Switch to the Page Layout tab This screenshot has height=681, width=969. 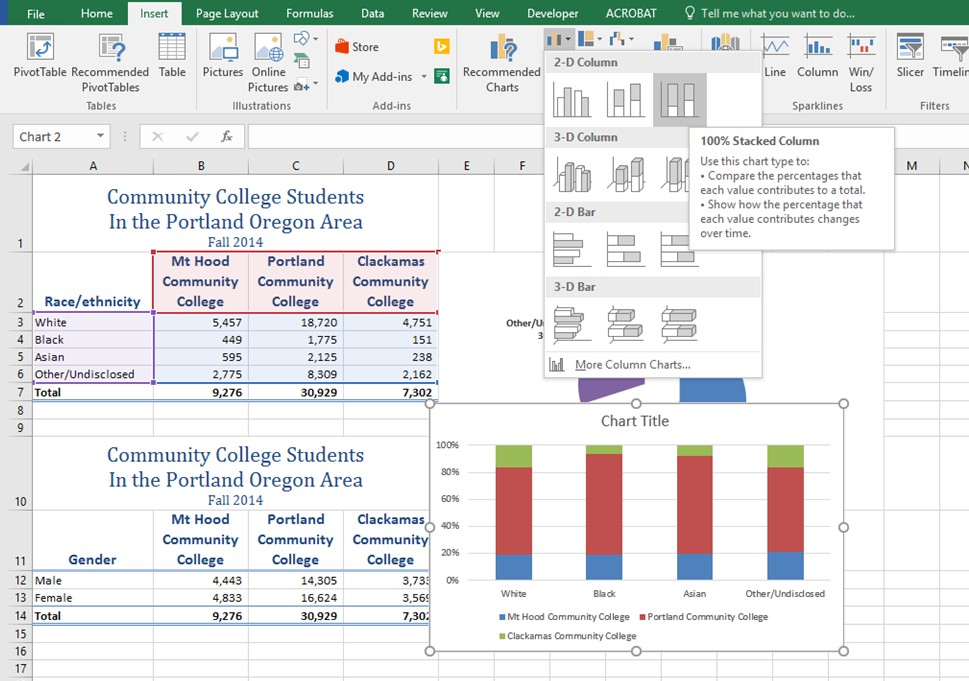tap(227, 13)
